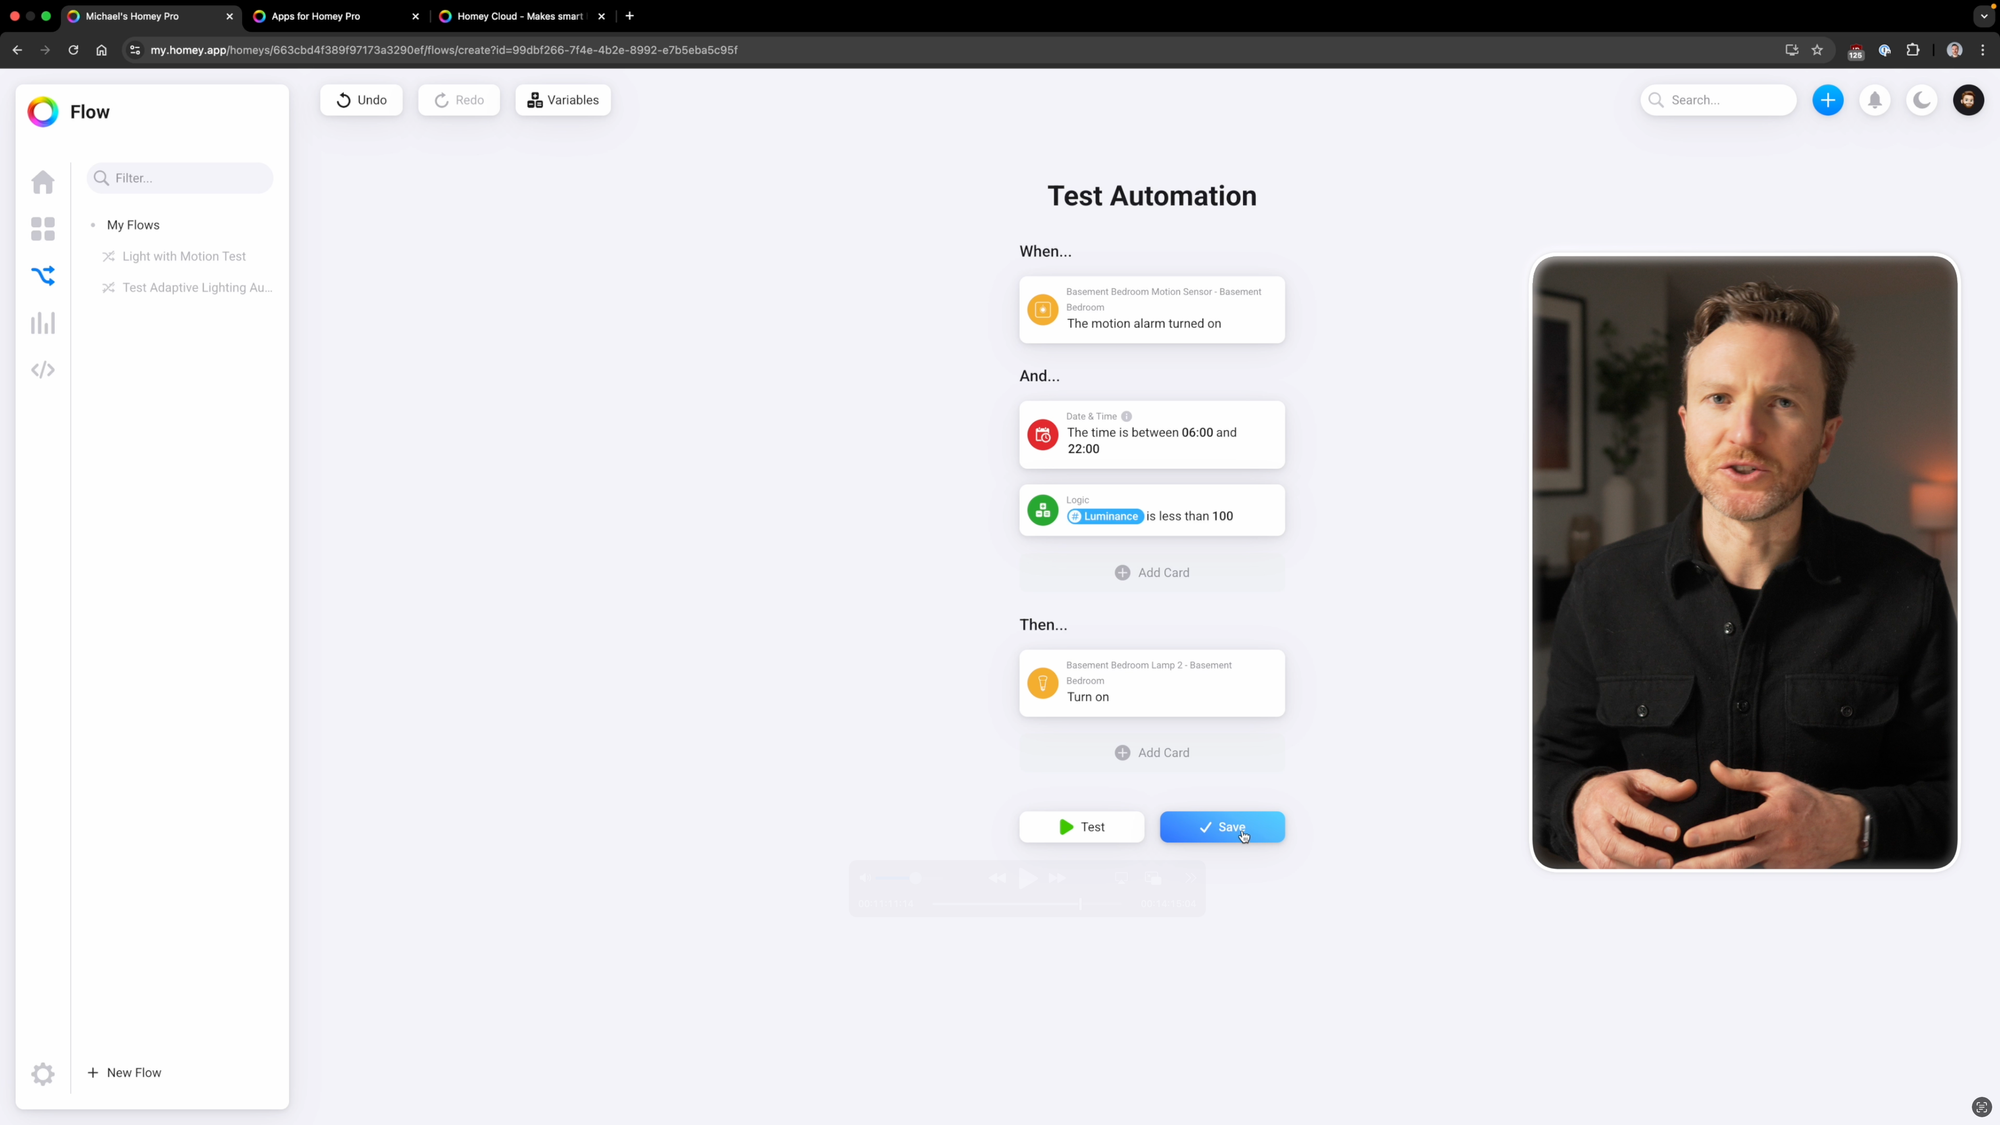Switch to Homey Cloud browser tab
The width and height of the screenshot is (2000, 1125).
[518, 16]
